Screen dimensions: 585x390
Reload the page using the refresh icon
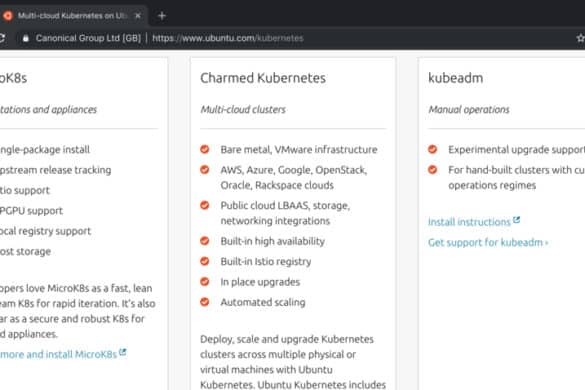[1, 38]
